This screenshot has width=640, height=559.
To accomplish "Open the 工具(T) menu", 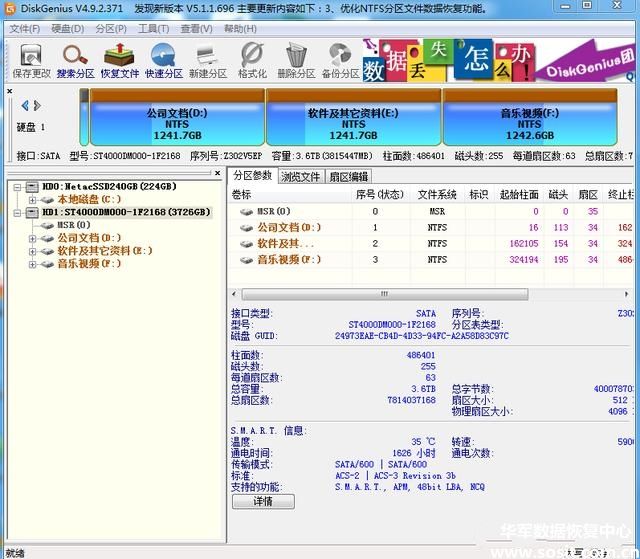I will click(153, 28).
